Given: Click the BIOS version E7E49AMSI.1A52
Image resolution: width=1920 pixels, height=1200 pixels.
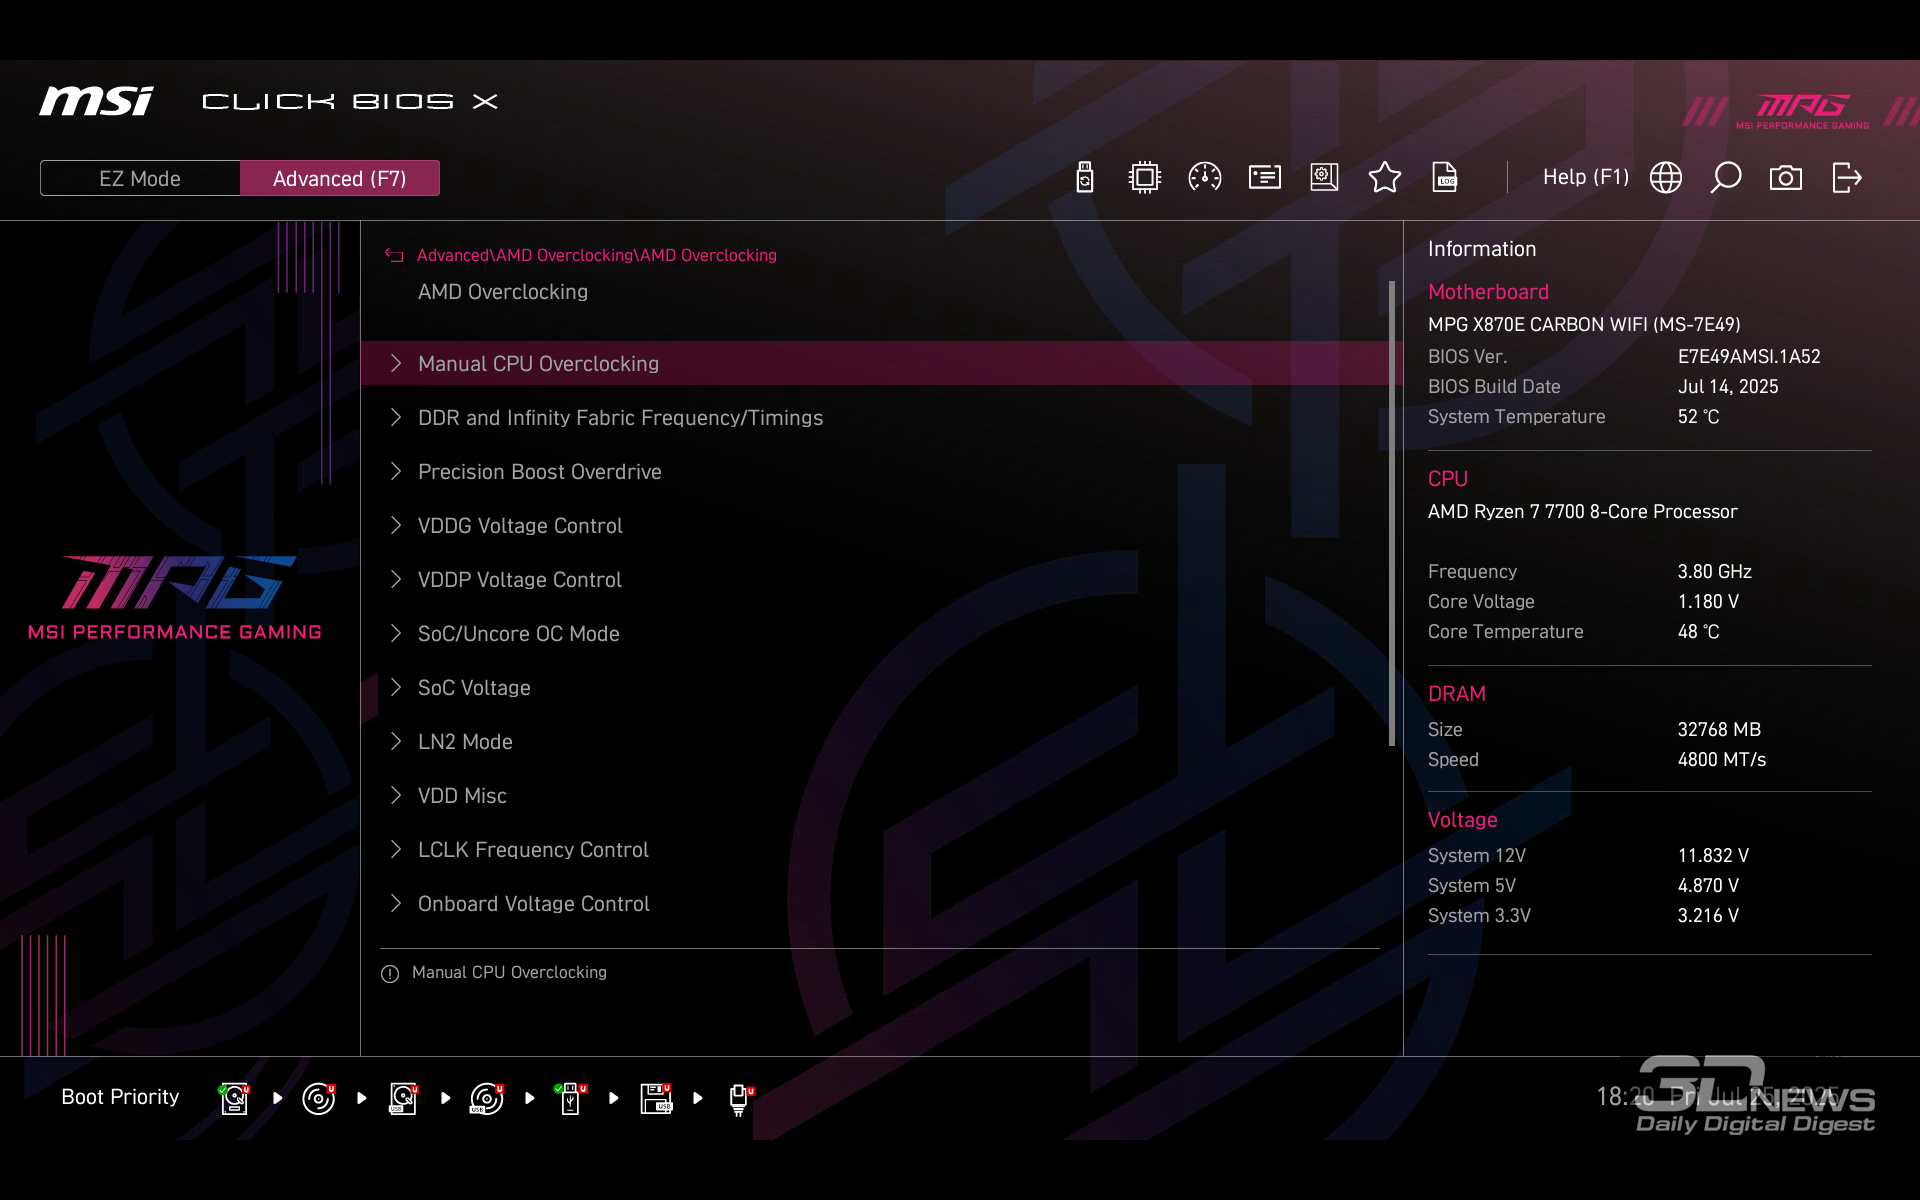Looking at the screenshot, I should [x=1749, y=357].
